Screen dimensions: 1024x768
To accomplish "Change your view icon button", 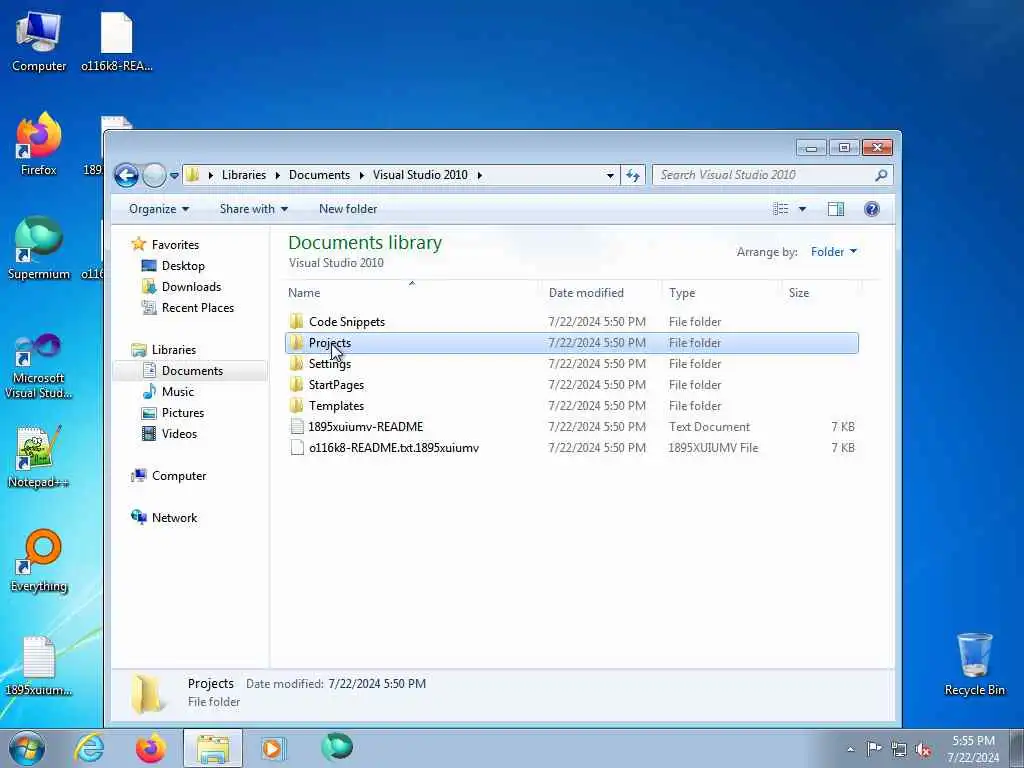I will [780, 209].
